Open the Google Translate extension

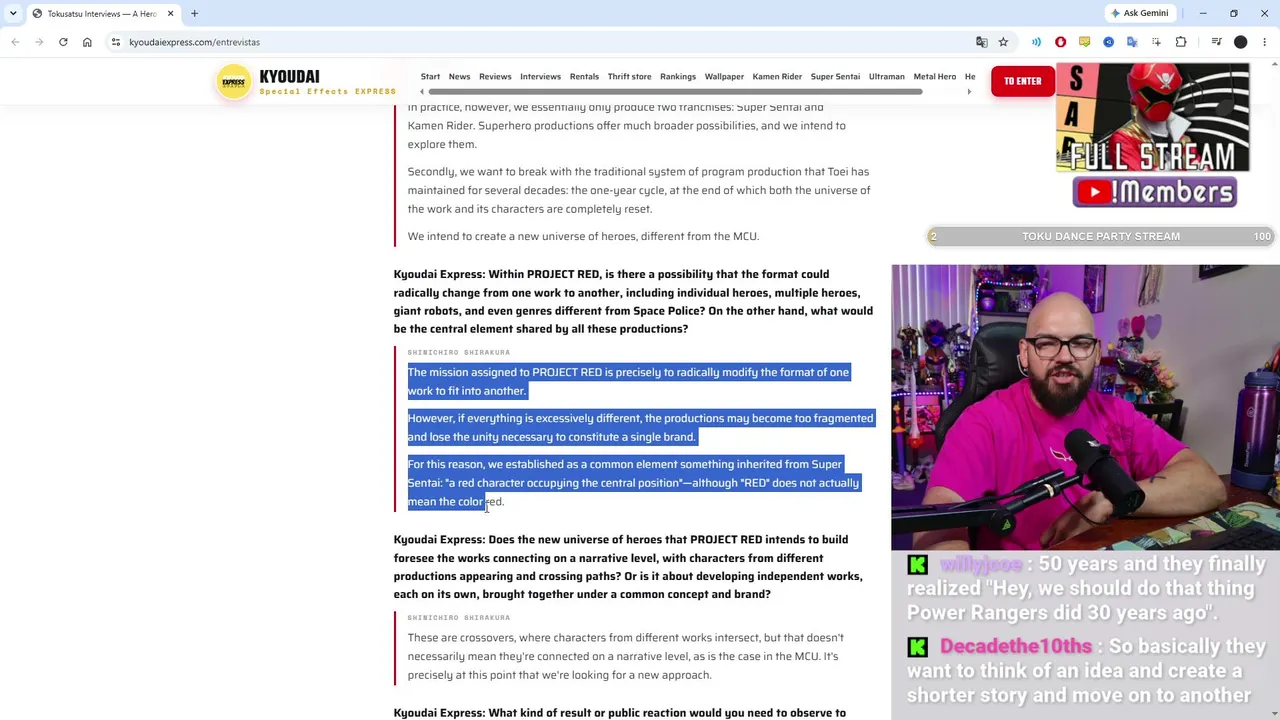click(1132, 42)
